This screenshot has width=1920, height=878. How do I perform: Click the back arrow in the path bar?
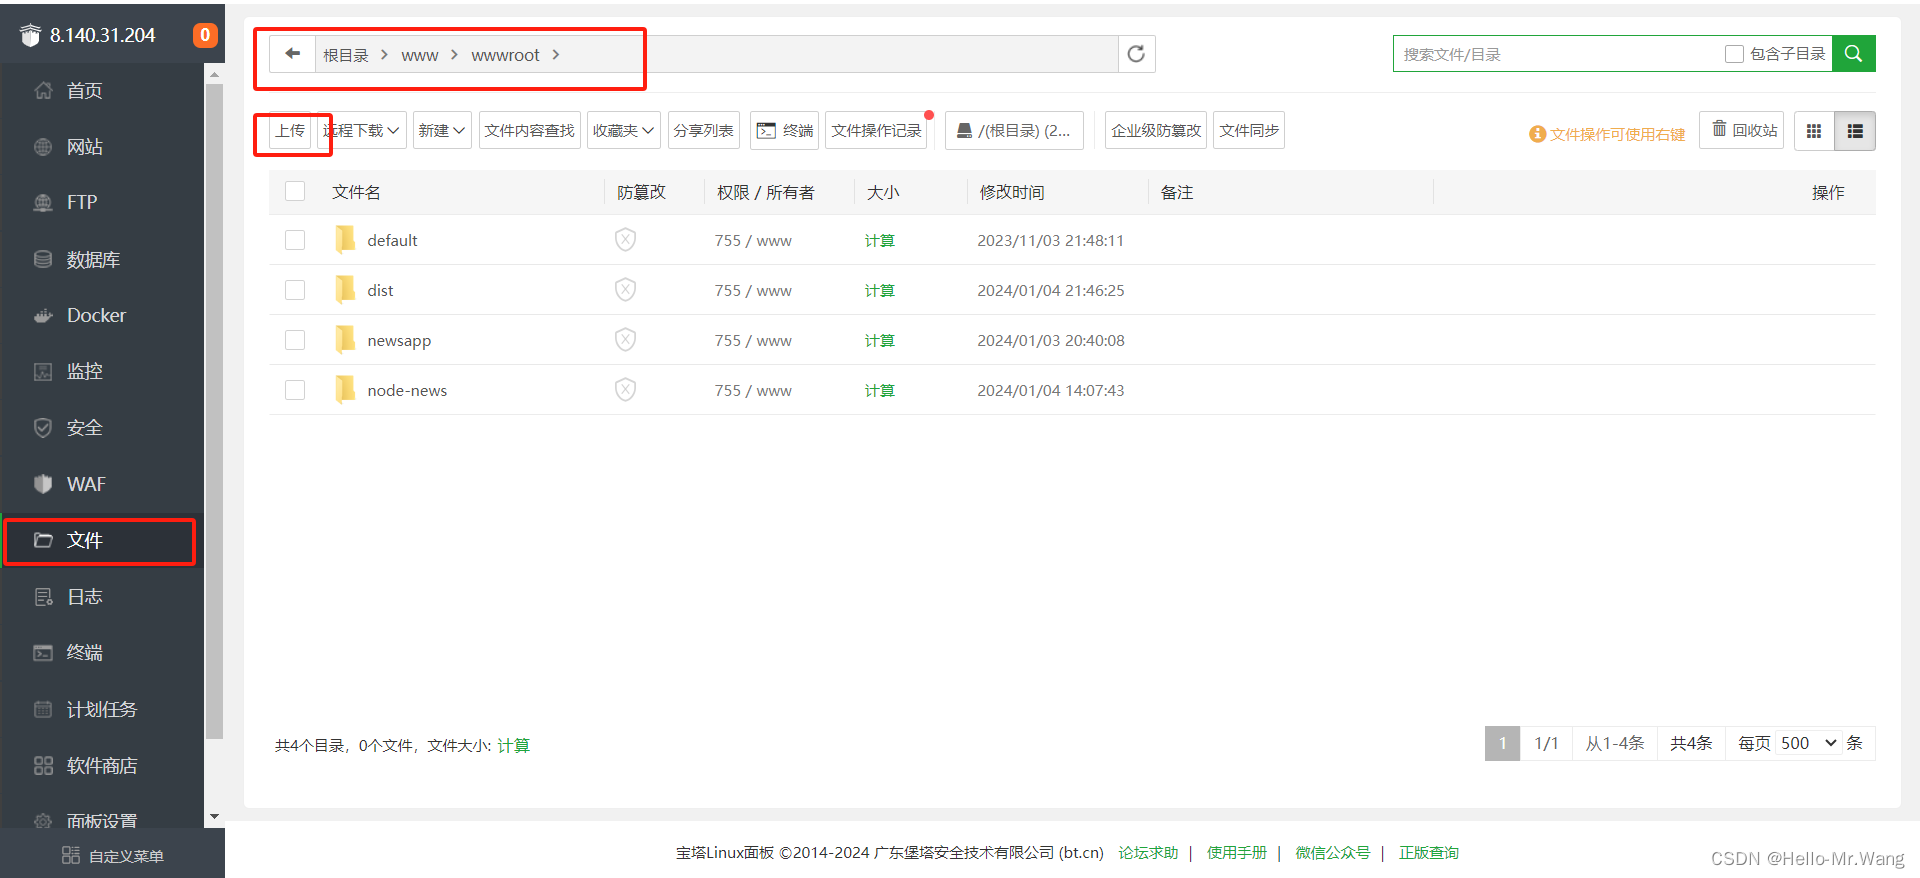292,54
